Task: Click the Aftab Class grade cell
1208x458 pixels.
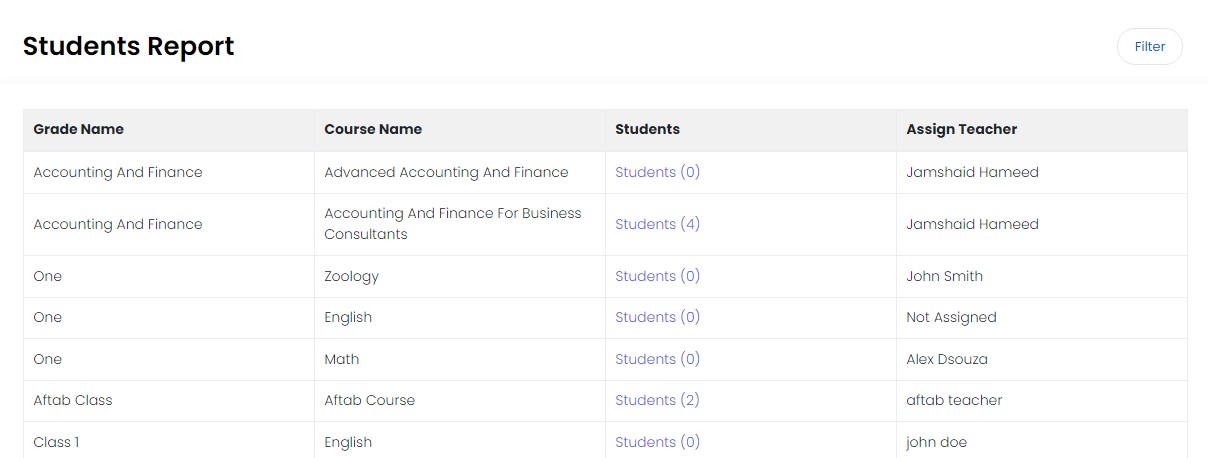Action: [x=73, y=400]
